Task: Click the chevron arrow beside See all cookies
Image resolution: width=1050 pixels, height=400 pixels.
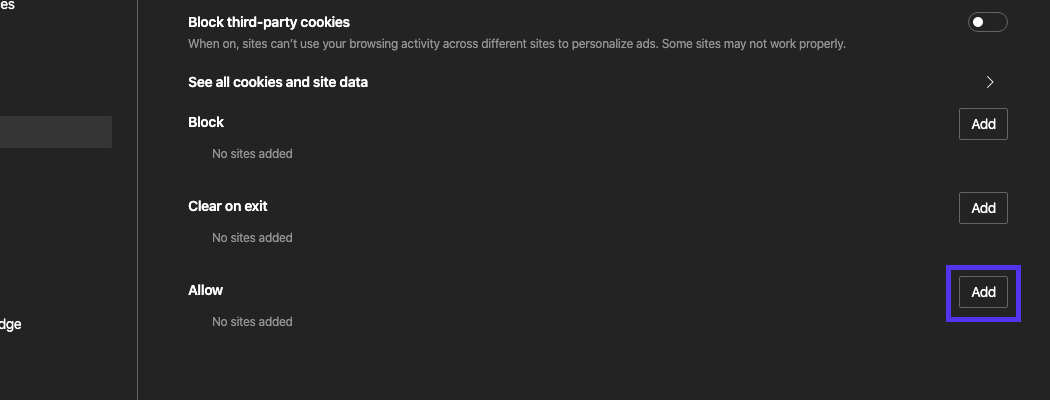Action: (x=990, y=82)
